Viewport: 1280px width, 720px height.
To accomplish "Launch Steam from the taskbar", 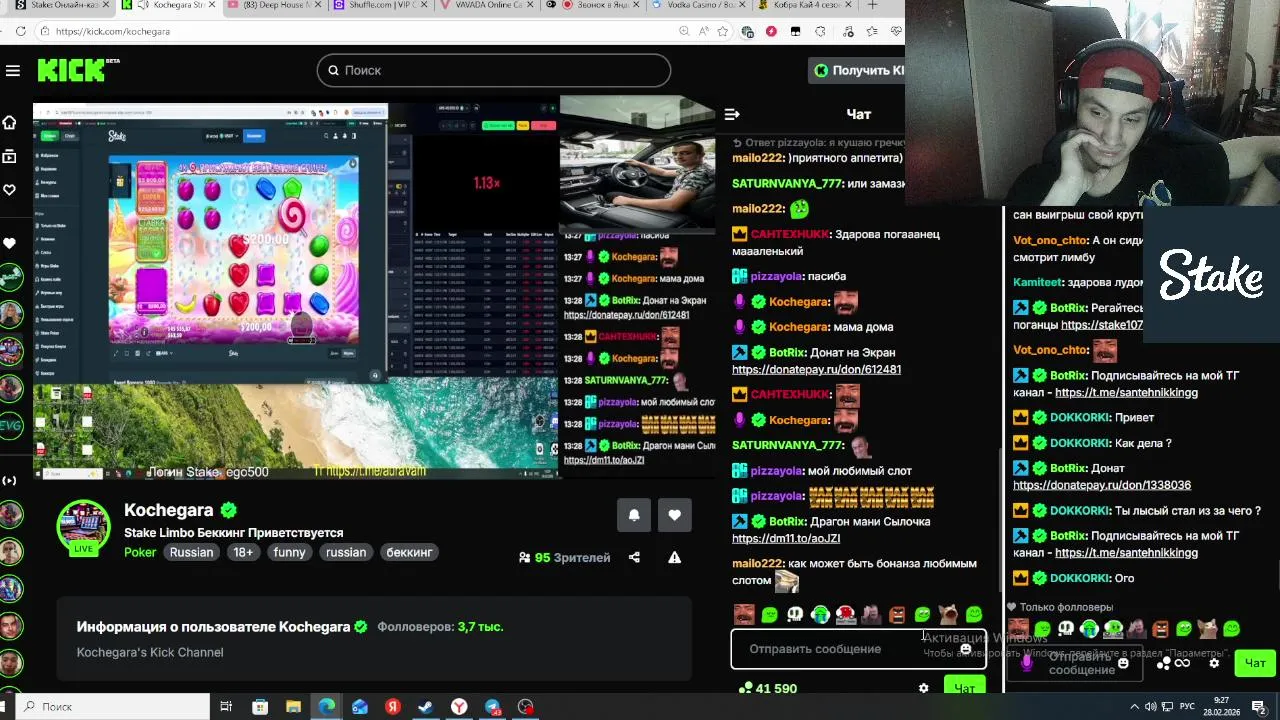I will click(x=425, y=707).
